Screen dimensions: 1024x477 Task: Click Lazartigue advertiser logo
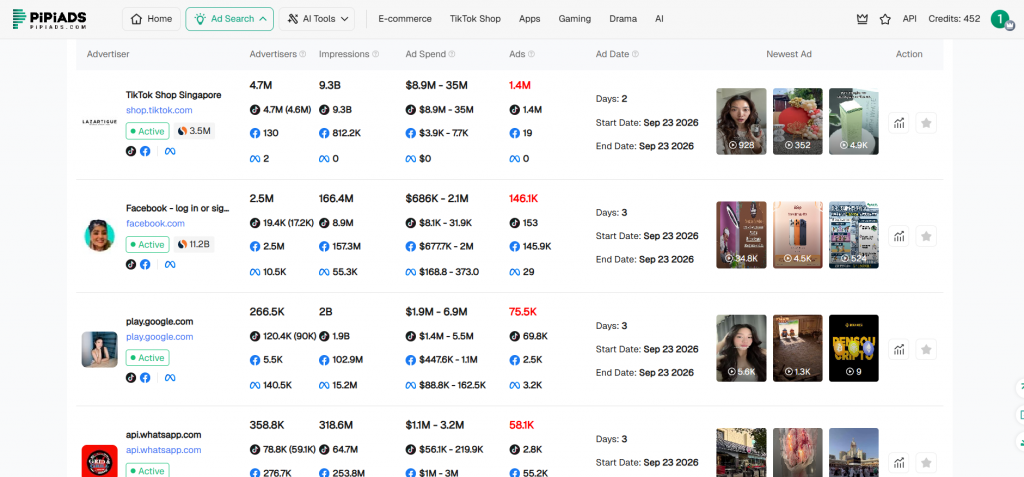(x=99, y=122)
